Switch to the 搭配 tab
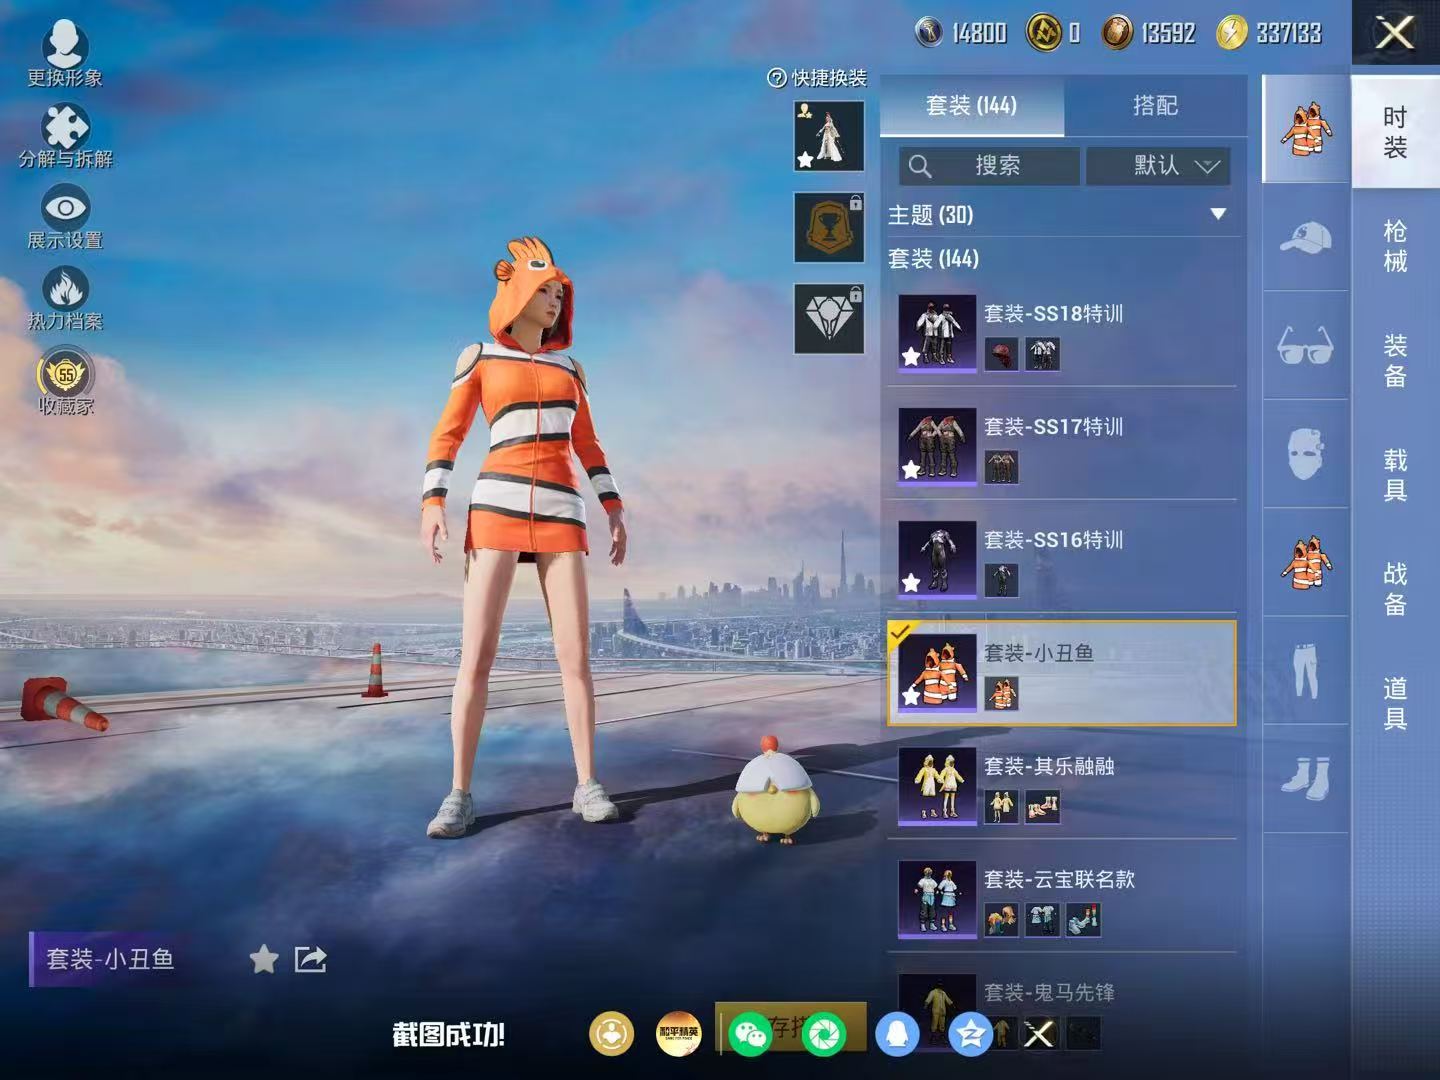This screenshot has height=1080, width=1440. coord(1155,105)
